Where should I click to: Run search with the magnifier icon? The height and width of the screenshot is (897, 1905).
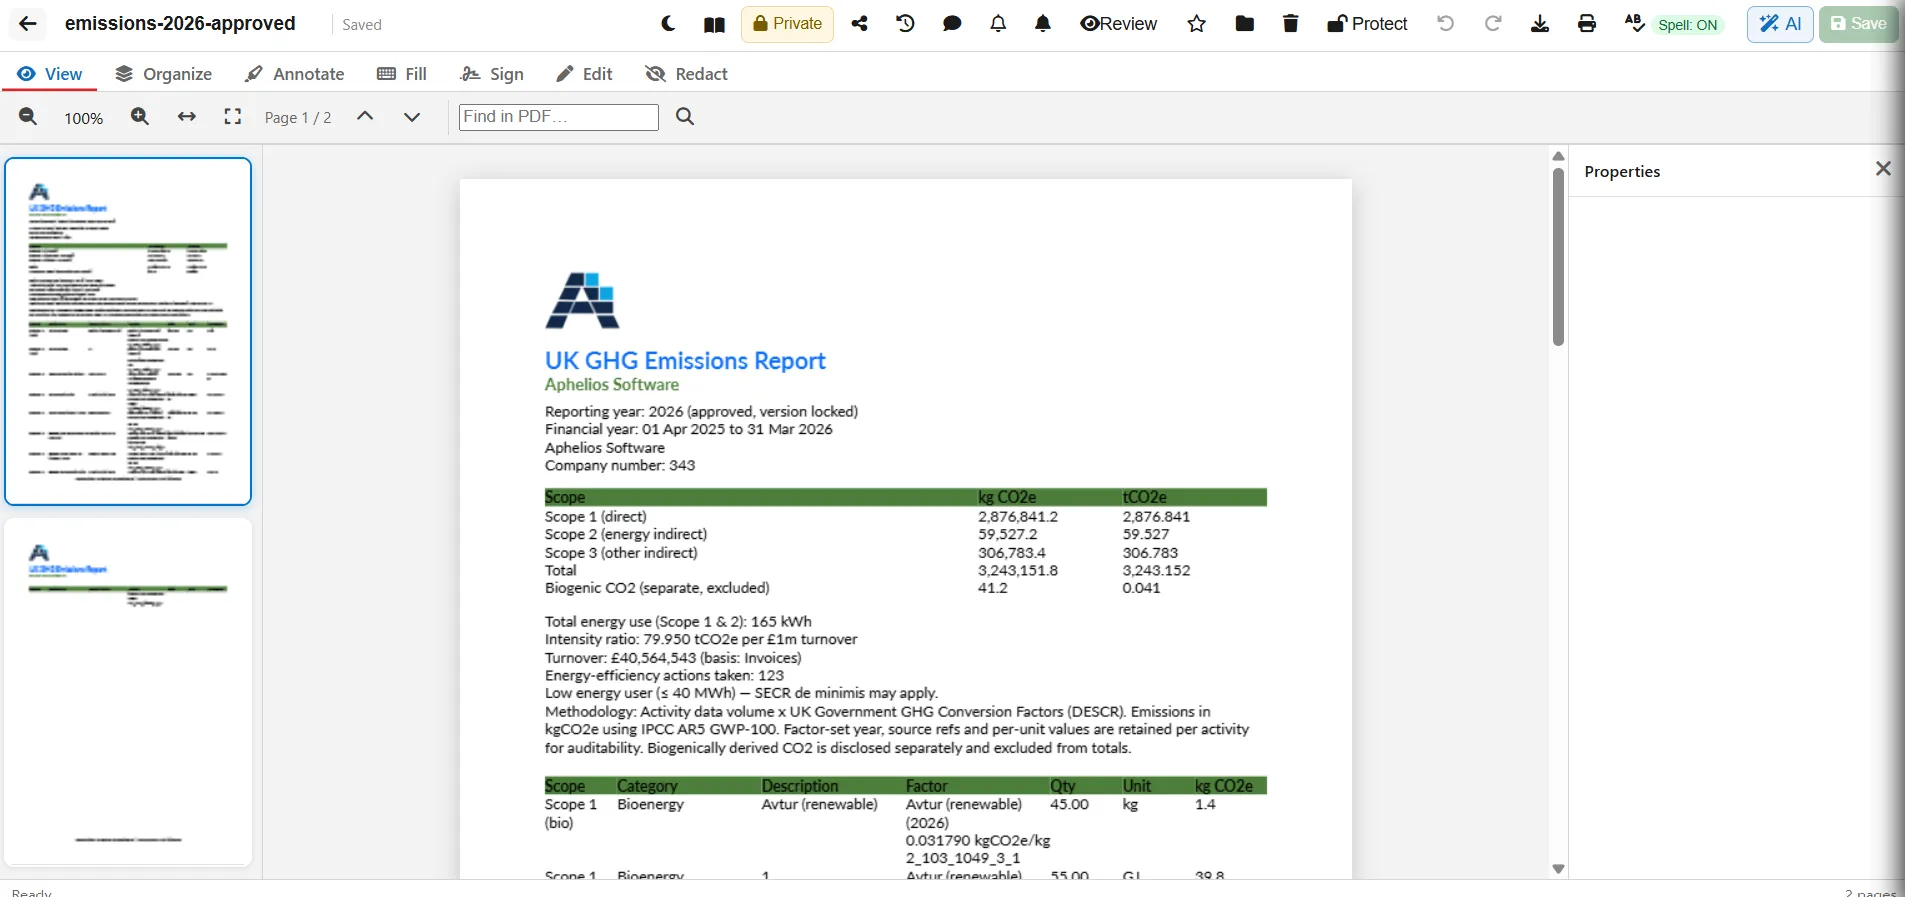point(685,117)
